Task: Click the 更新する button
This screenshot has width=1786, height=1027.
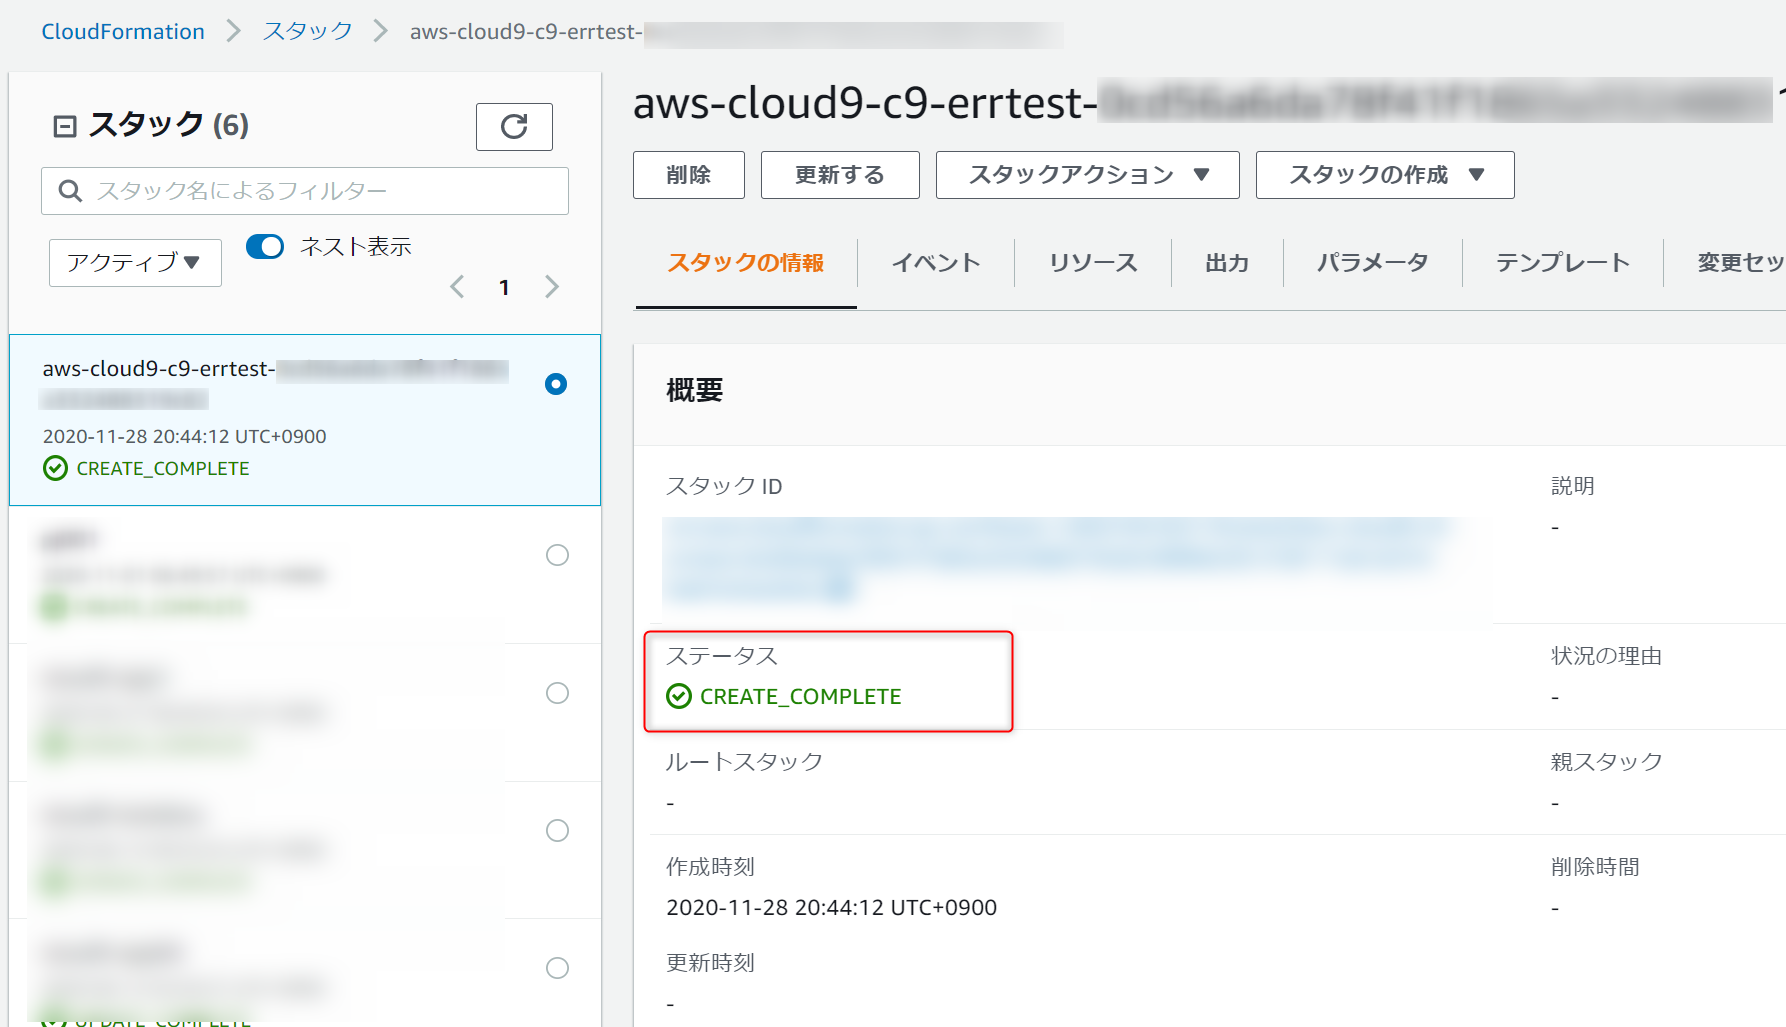Action: click(x=840, y=175)
